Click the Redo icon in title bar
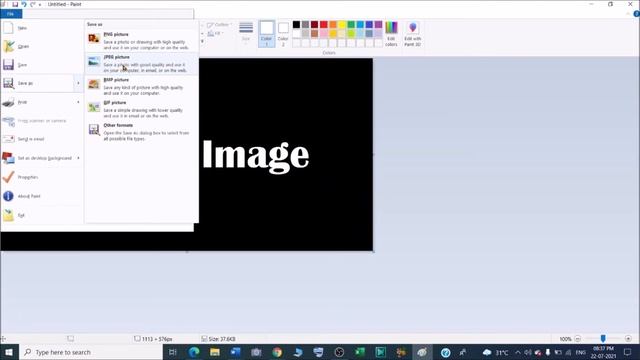This screenshot has height=360, width=640. pyautogui.click(x=33, y=4)
